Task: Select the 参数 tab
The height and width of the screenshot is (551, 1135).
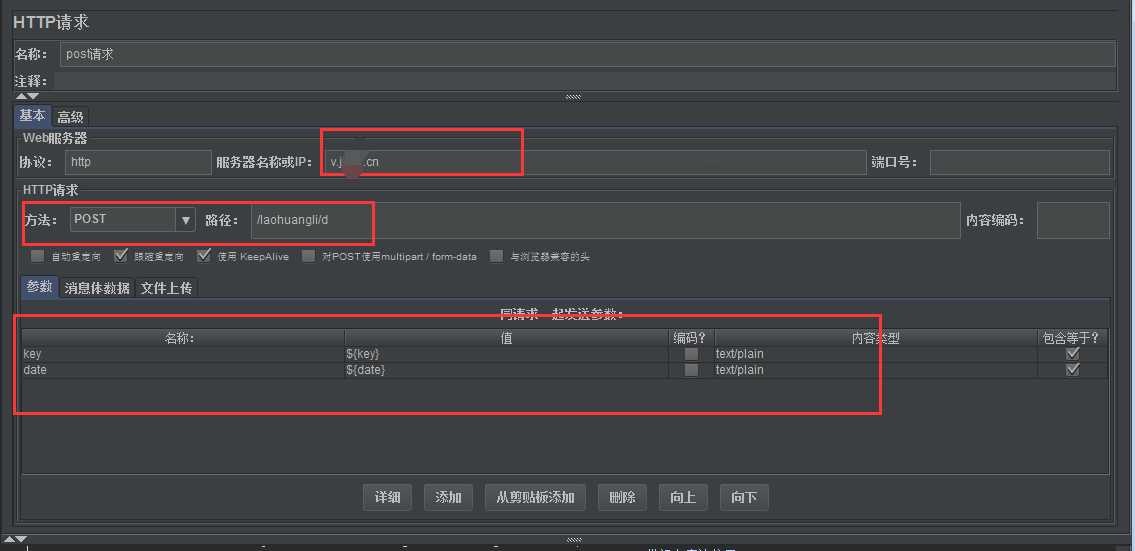Action: 40,287
